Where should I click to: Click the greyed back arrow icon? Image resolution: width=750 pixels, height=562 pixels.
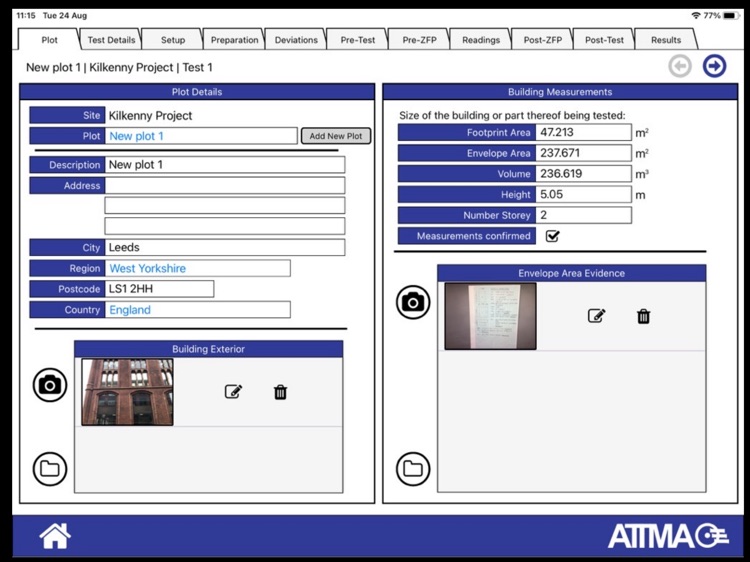pyautogui.click(x=680, y=66)
